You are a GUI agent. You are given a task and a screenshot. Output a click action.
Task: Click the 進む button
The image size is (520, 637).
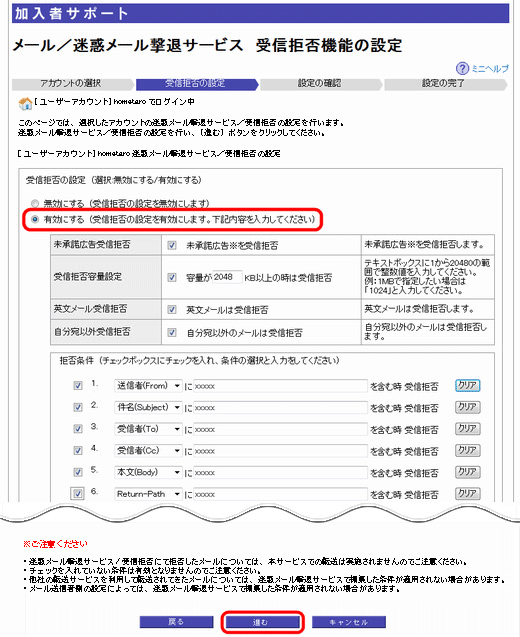click(262, 622)
